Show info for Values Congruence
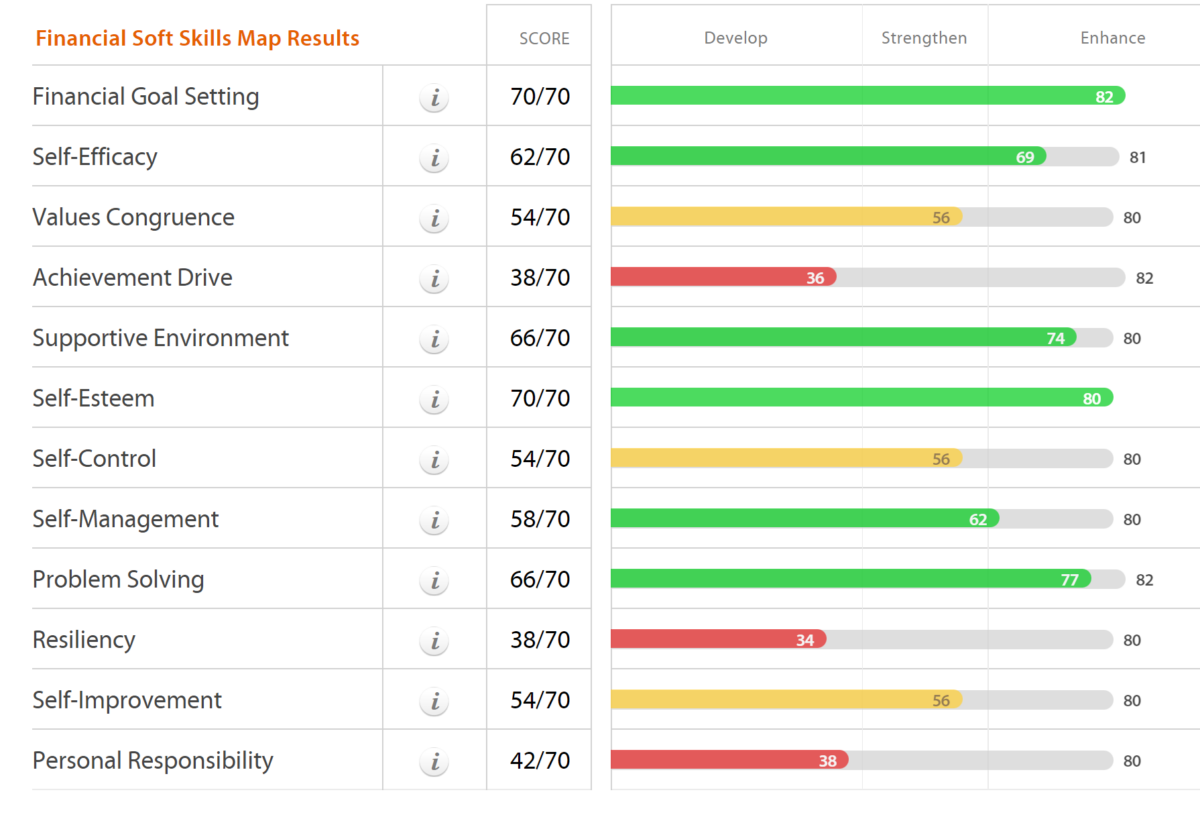This screenshot has height=821, width=1200. 434,219
